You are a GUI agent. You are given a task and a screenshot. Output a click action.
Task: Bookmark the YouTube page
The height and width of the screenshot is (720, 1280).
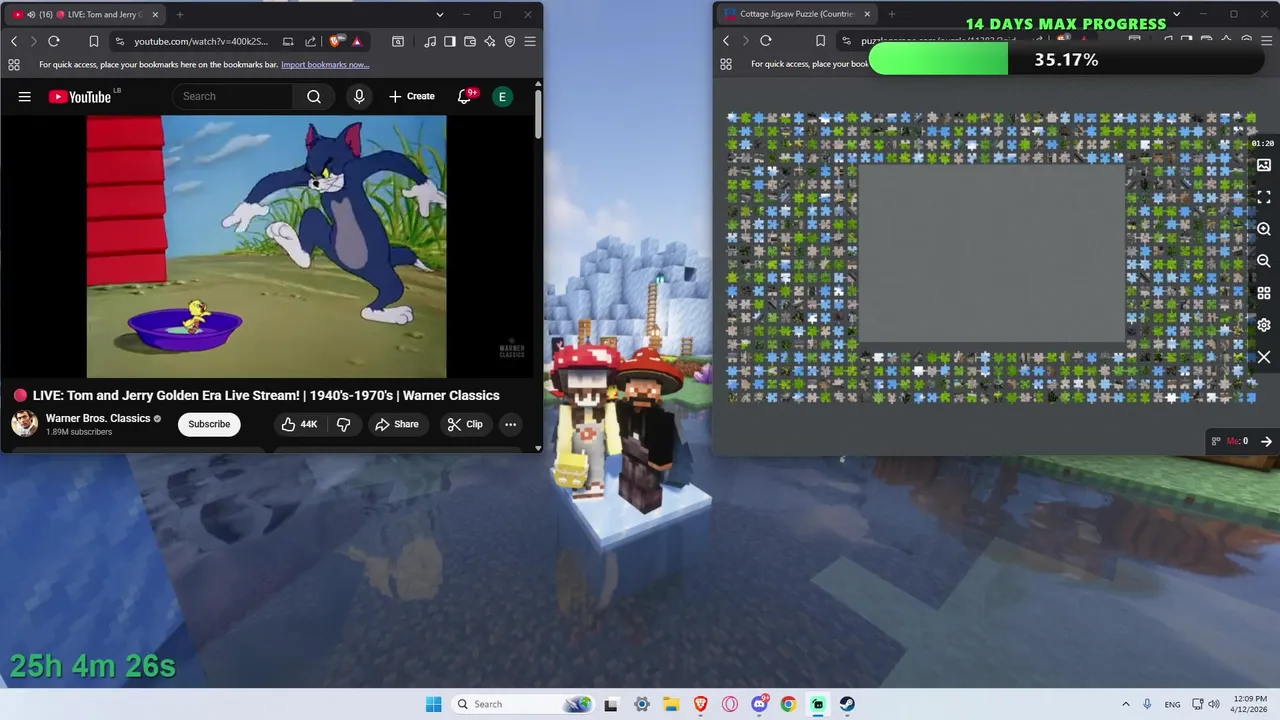coord(93,41)
